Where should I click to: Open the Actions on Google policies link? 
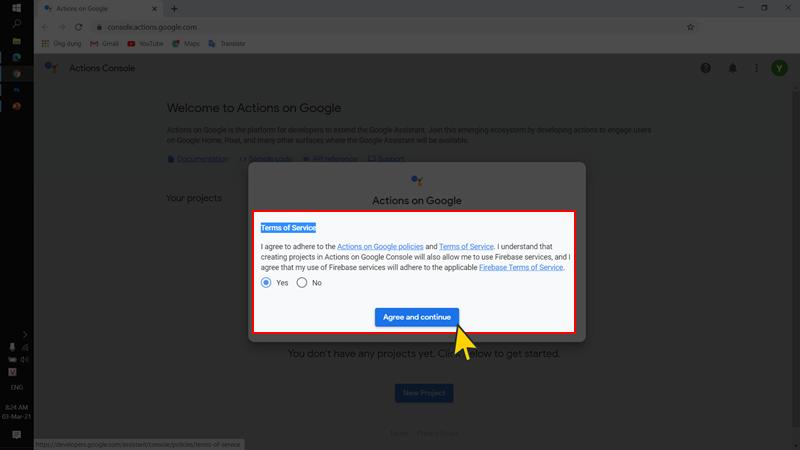(x=380, y=246)
